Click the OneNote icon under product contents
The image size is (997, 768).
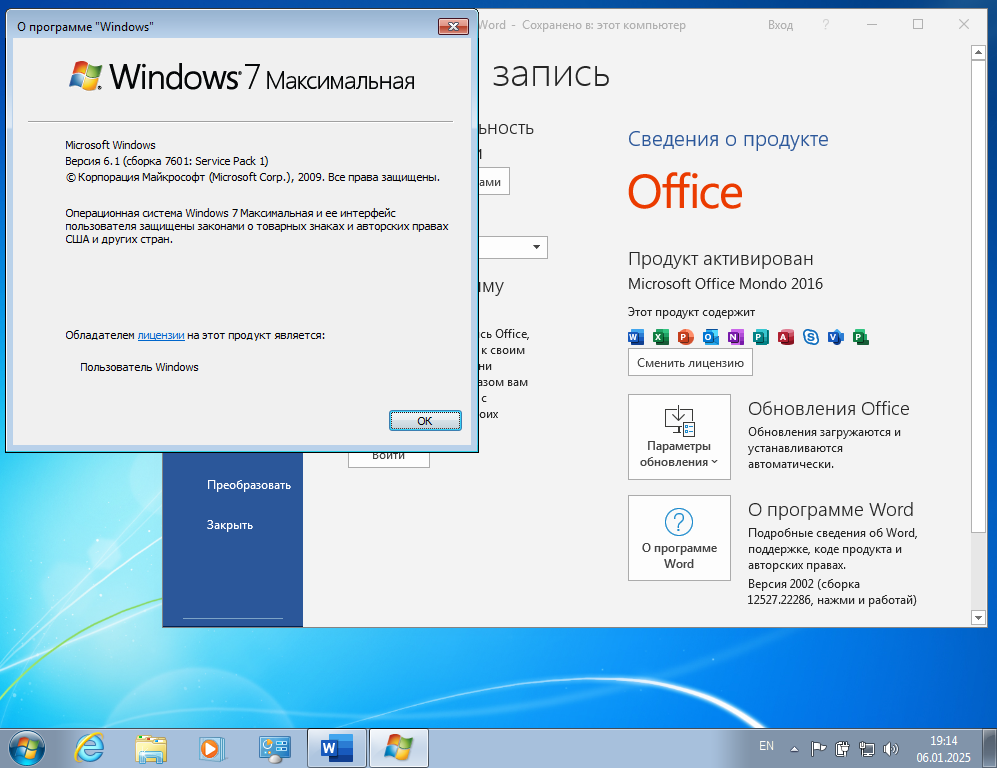[736, 337]
